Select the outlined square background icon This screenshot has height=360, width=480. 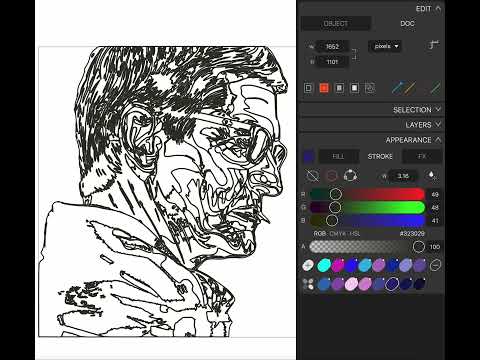308,88
